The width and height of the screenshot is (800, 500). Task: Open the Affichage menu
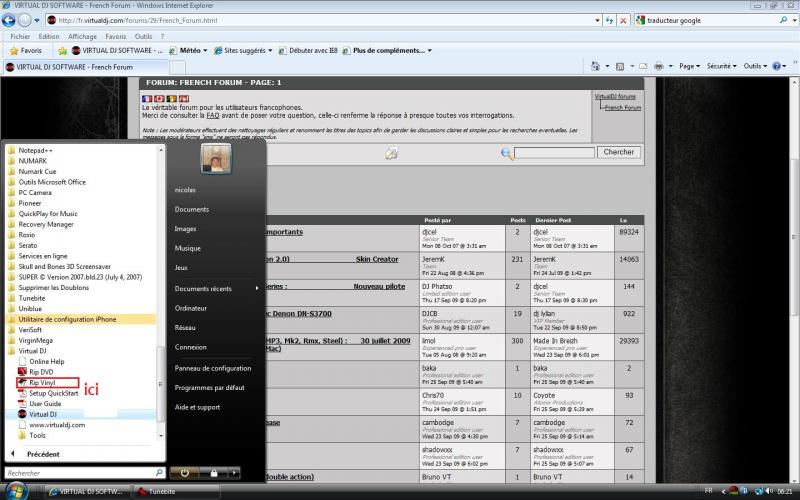[x=82, y=36]
